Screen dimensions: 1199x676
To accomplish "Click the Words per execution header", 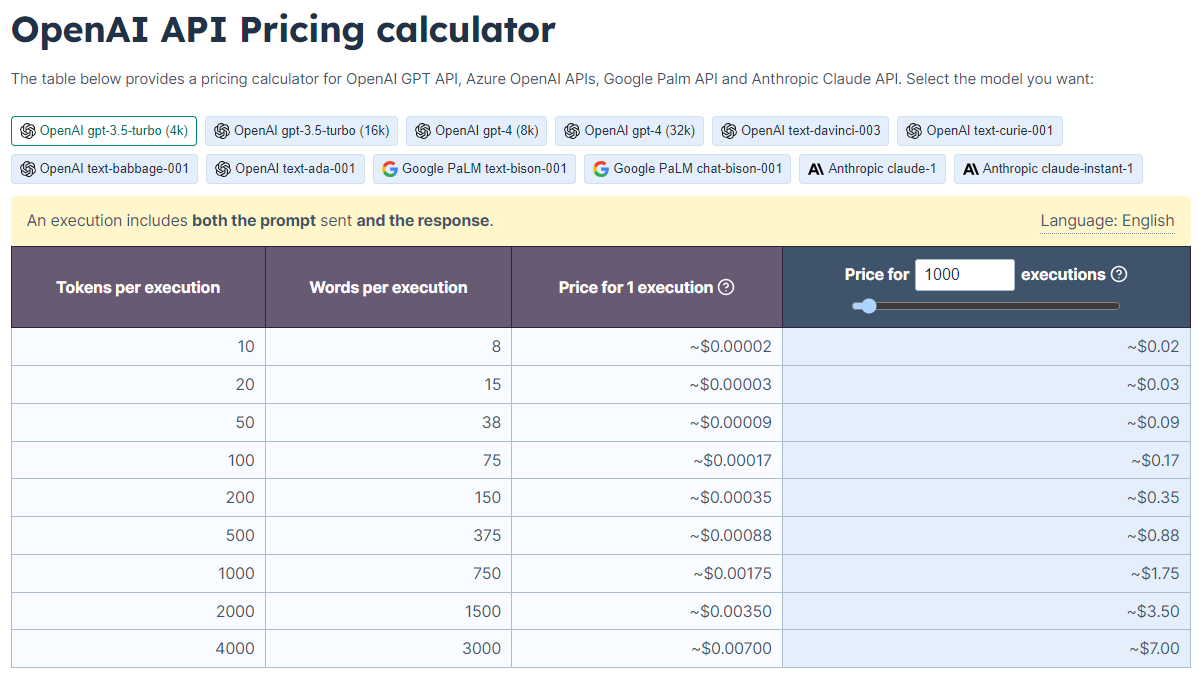I will pyautogui.click(x=388, y=287).
